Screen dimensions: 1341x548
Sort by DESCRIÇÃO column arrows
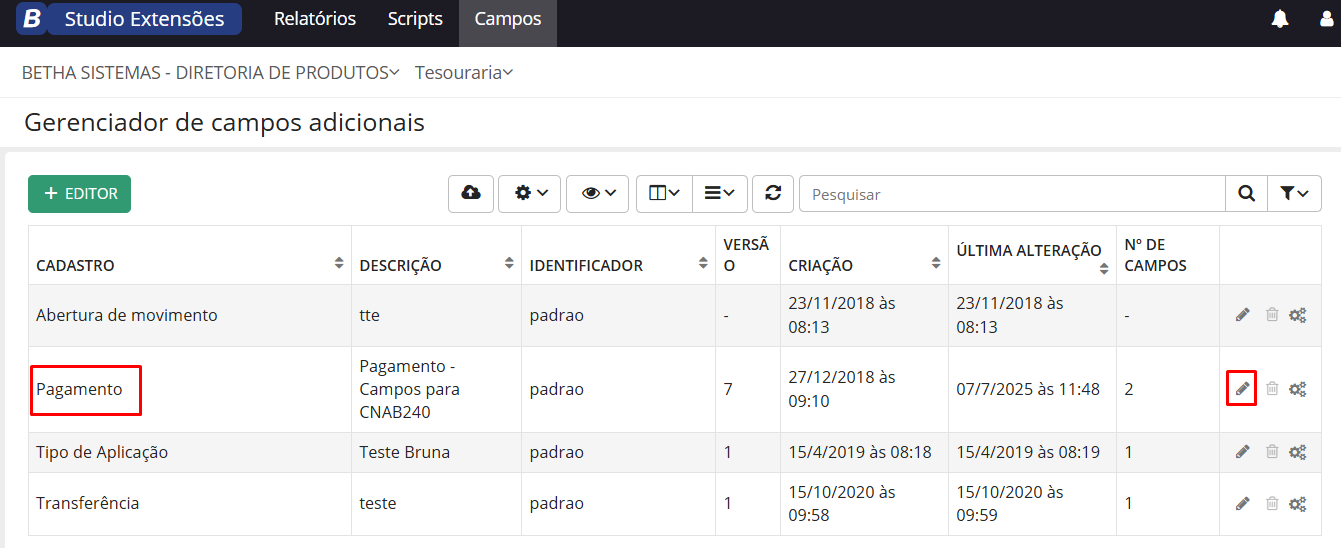click(x=509, y=263)
